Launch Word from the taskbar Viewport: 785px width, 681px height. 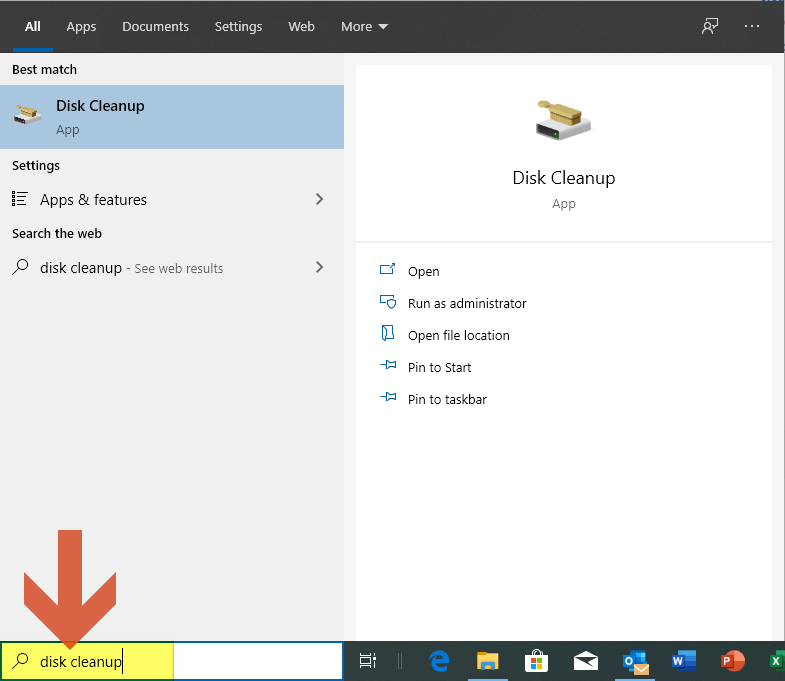pyautogui.click(x=684, y=661)
